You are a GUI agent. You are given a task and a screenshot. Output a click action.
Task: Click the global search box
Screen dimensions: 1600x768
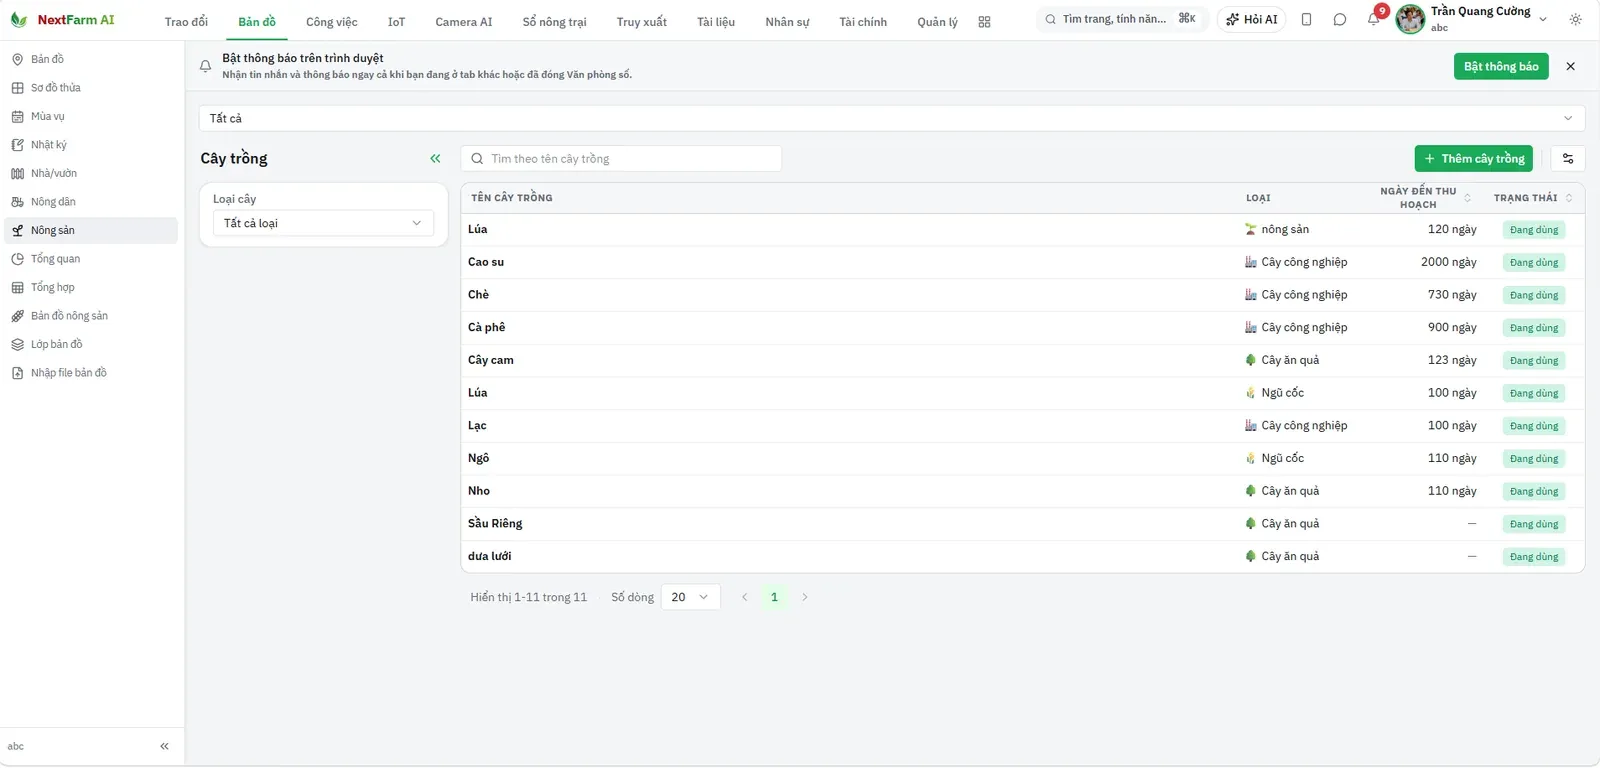[x=1121, y=19]
